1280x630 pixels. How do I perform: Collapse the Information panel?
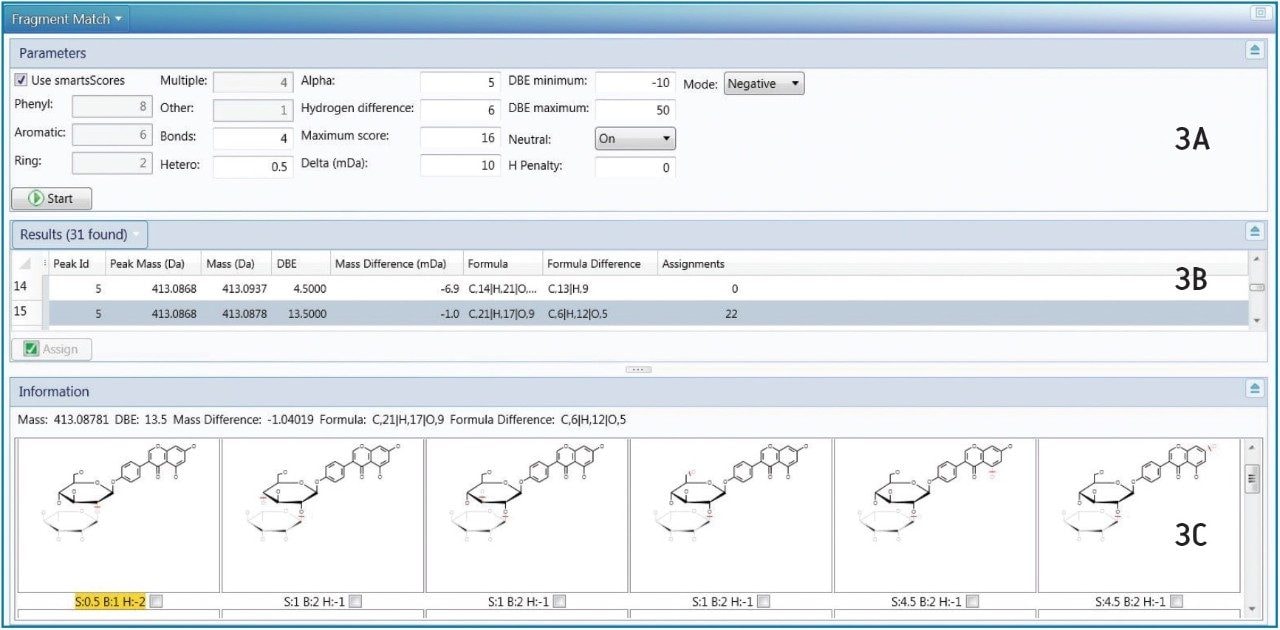1254,388
